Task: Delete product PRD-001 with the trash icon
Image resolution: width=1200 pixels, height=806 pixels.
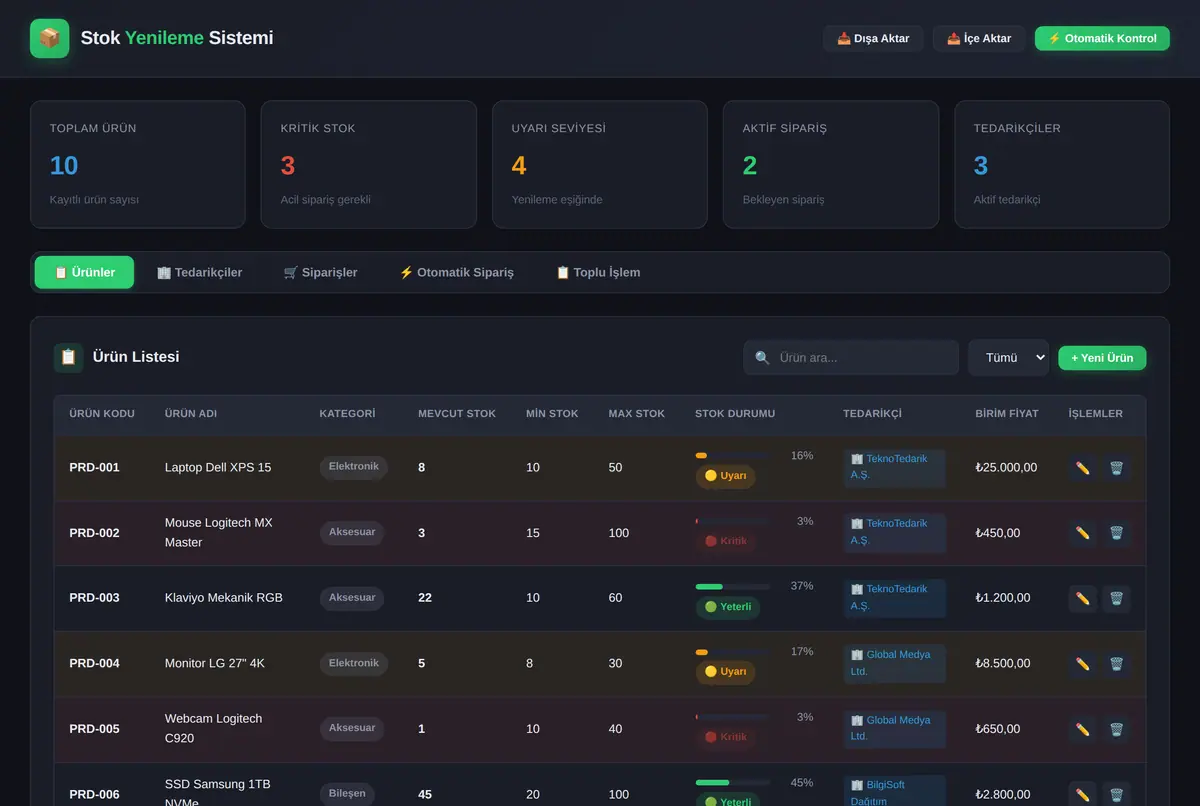Action: pyautogui.click(x=1116, y=468)
